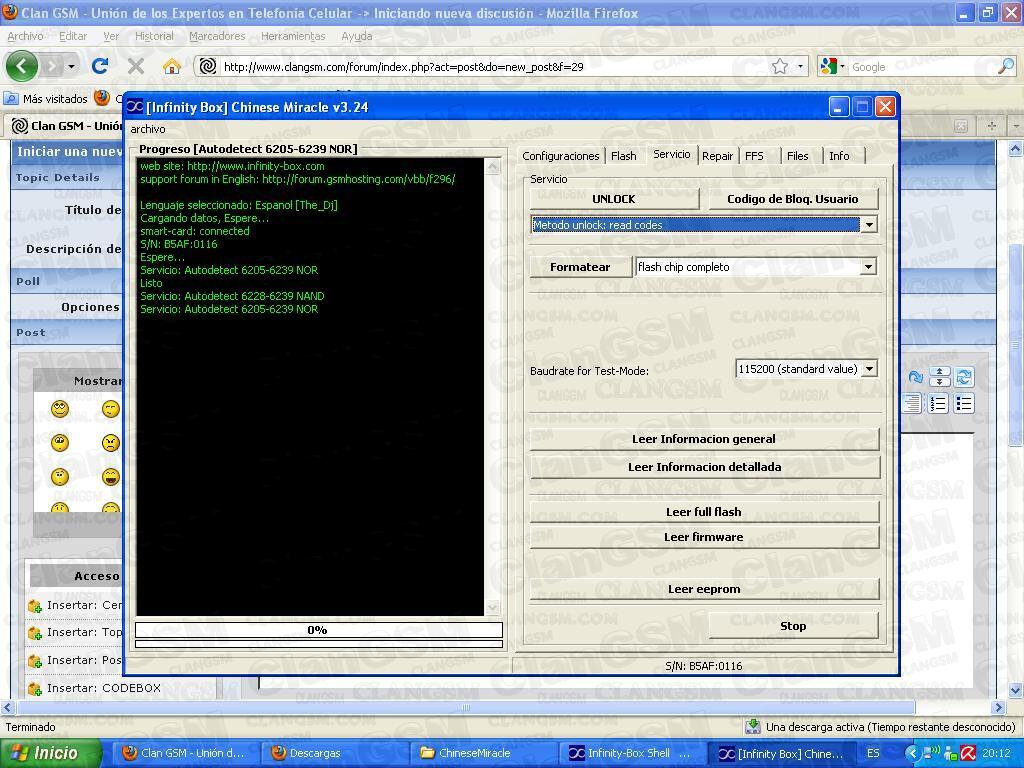The height and width of the screenshot is (768, 1024).
Task: Open Más visitados bookmarks folder
Action: [x=46, y=99]
